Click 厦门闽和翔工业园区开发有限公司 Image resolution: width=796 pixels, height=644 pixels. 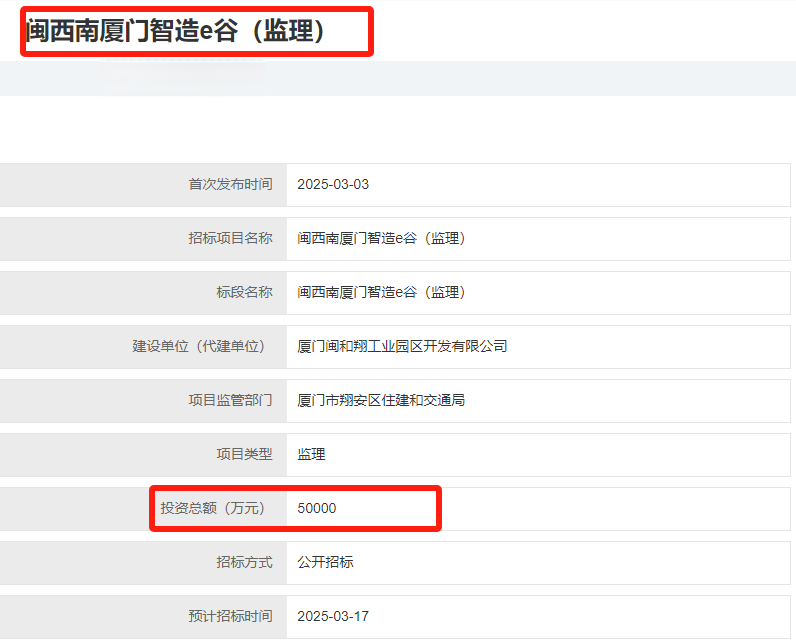click(402, 346)
